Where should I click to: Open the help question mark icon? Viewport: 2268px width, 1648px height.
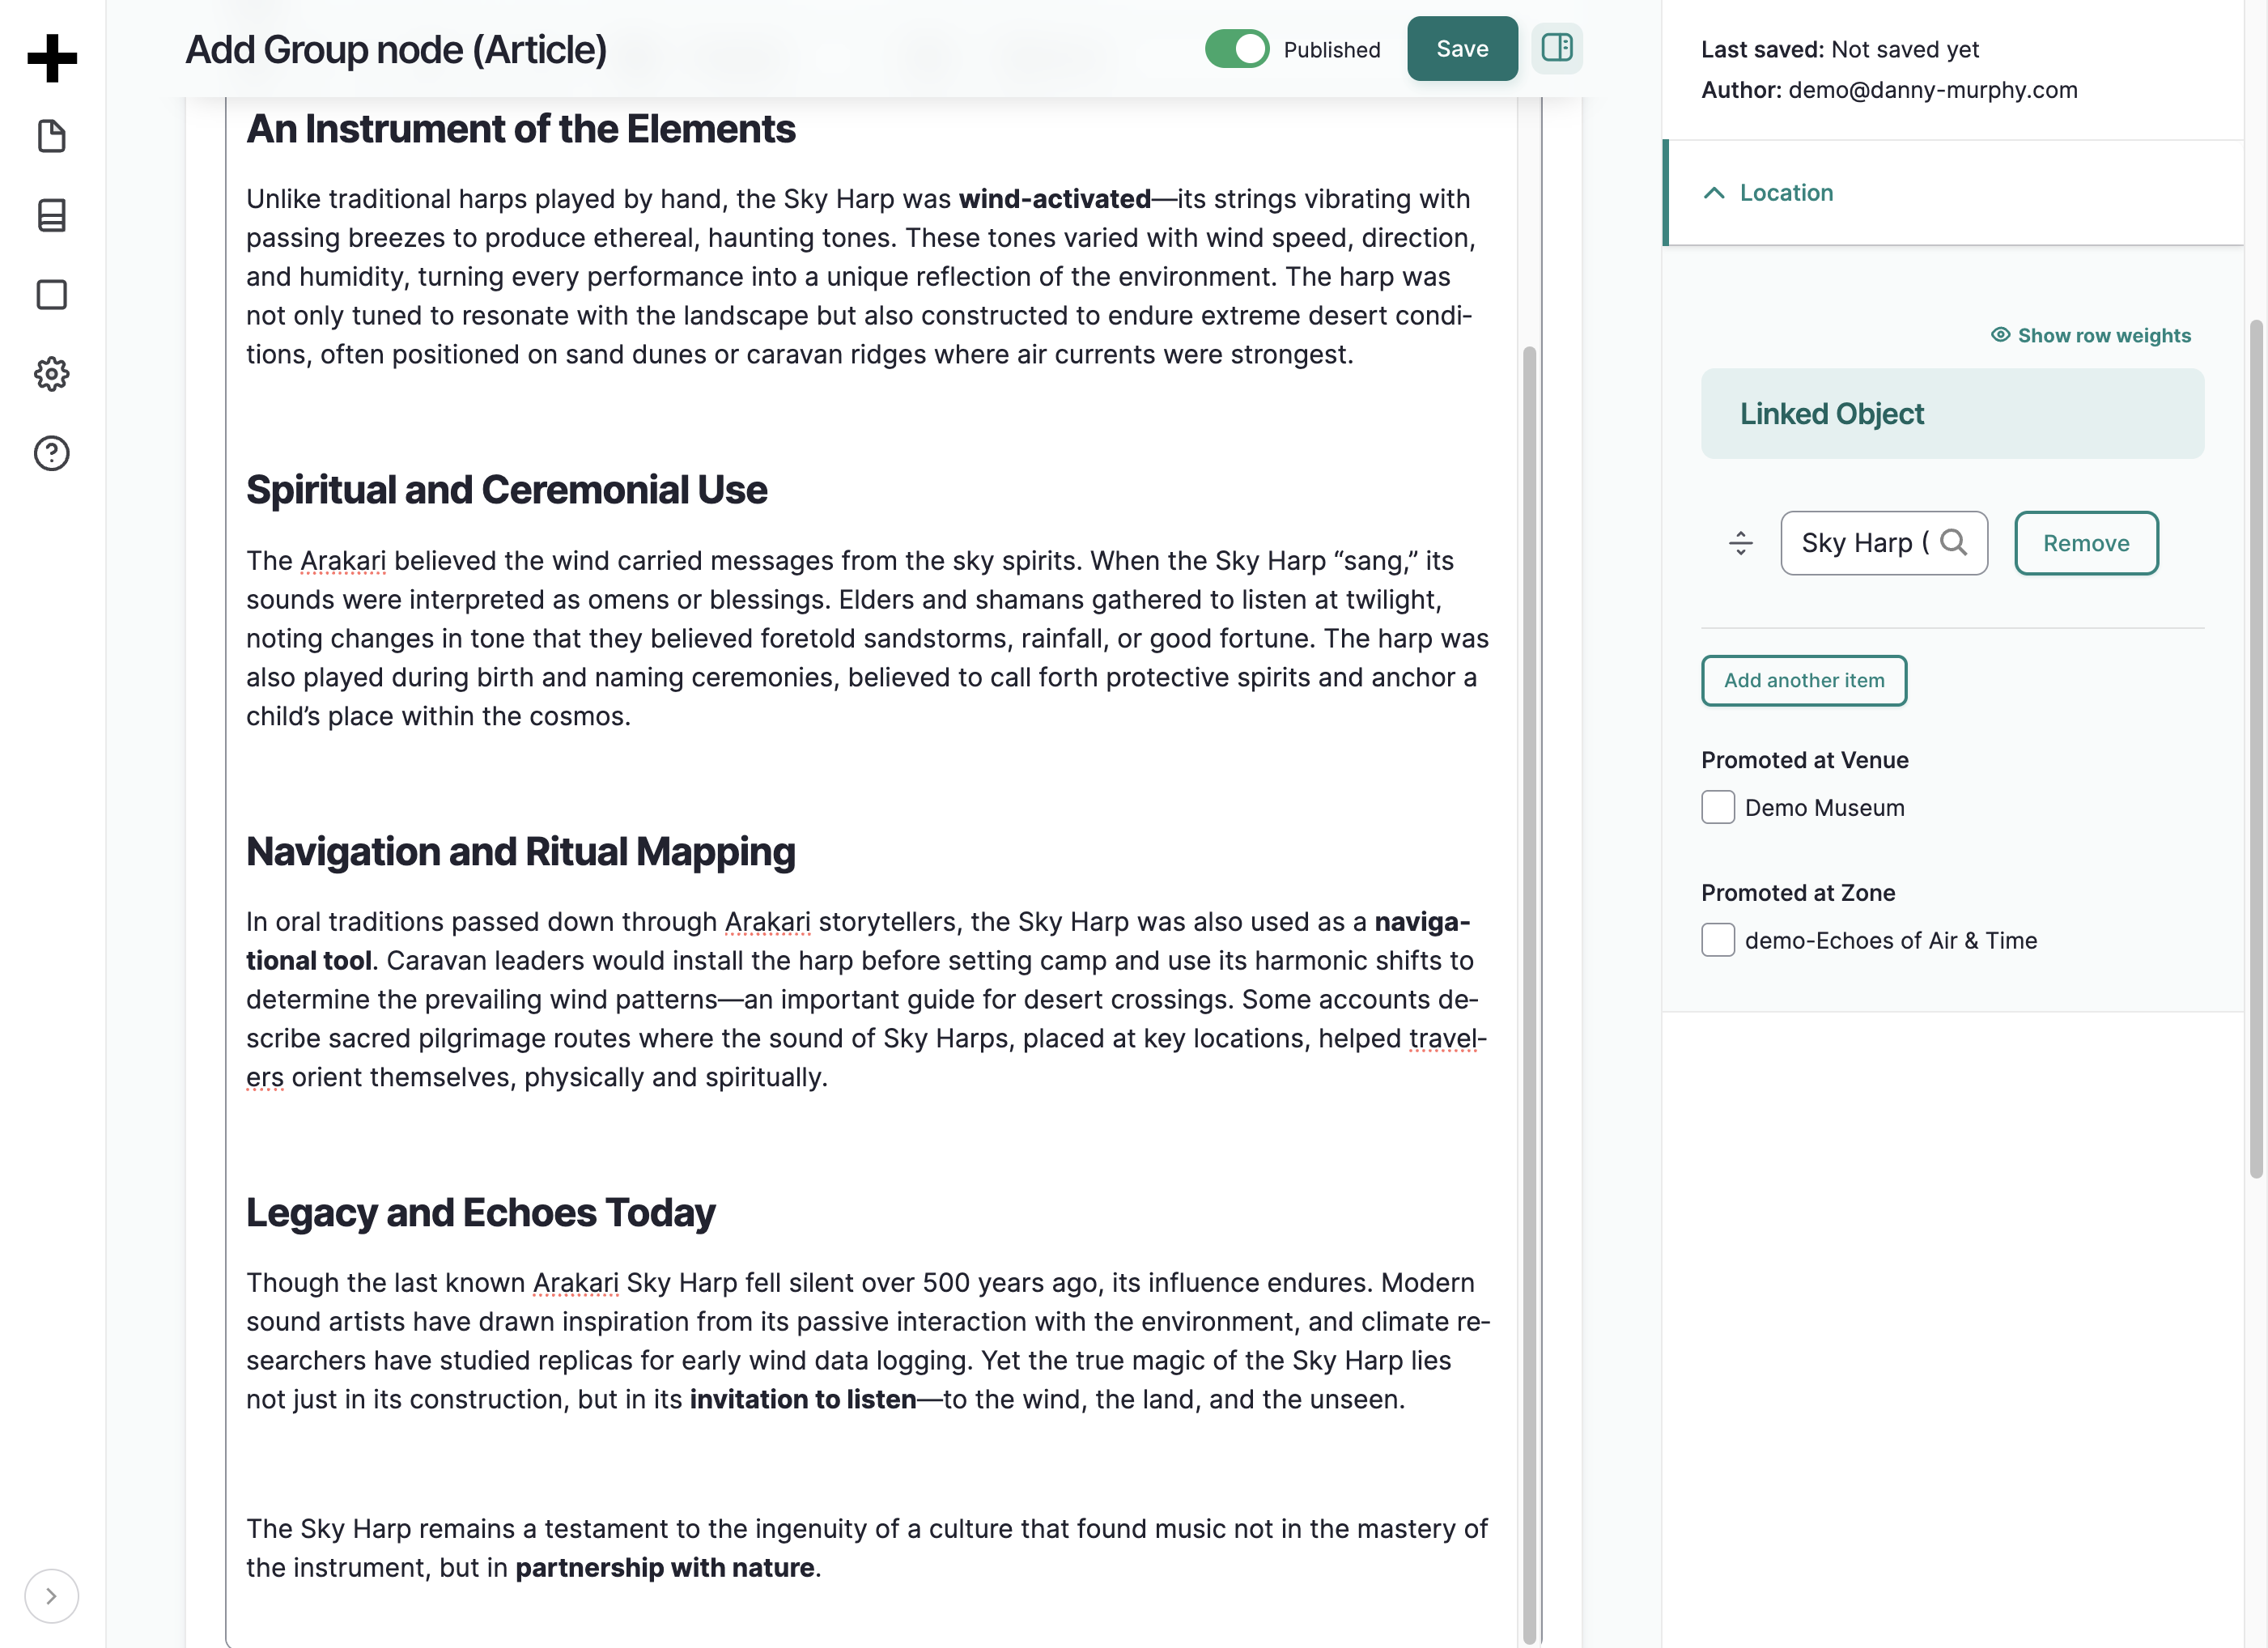(x=52, y=453)
